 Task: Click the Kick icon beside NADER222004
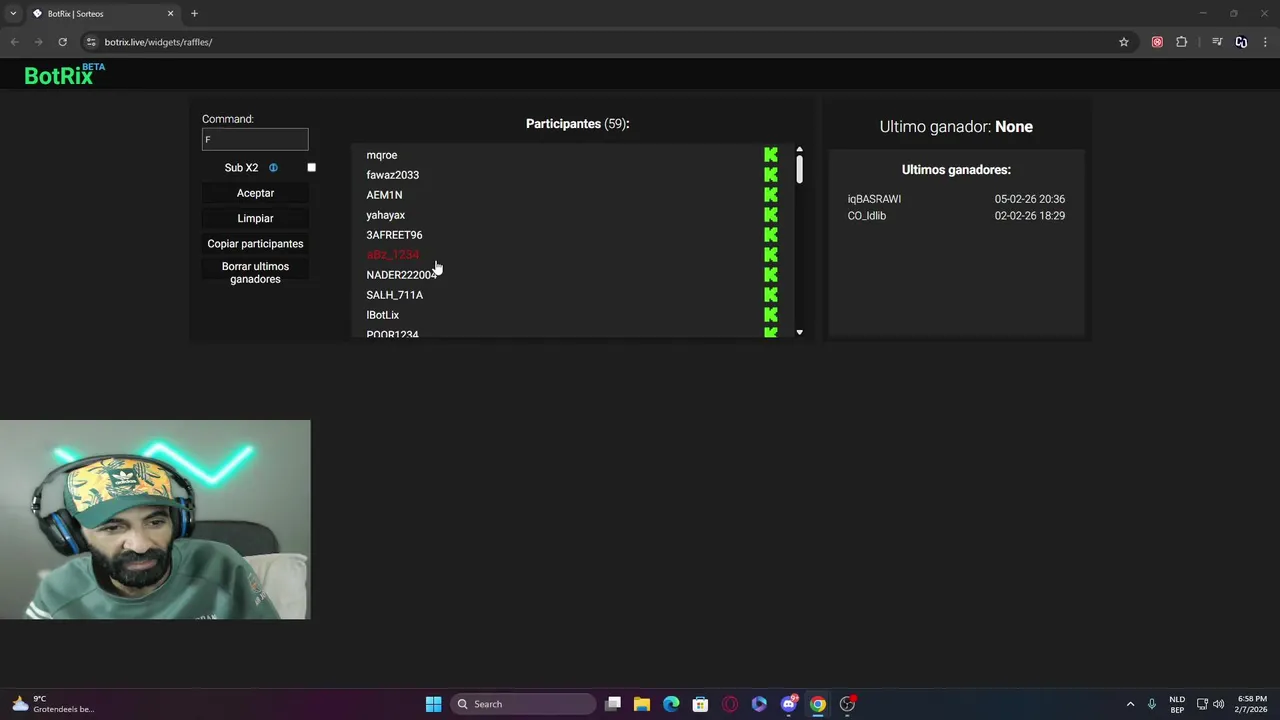(770, 275)
